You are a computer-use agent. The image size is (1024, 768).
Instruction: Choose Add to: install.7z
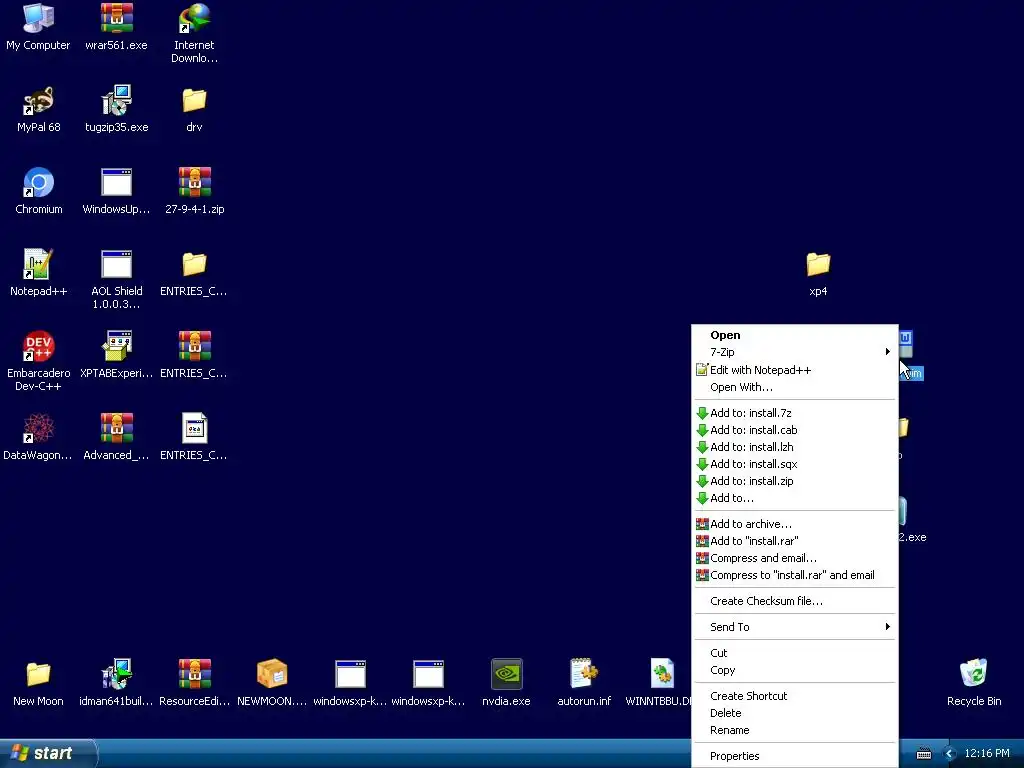[795, 413]
